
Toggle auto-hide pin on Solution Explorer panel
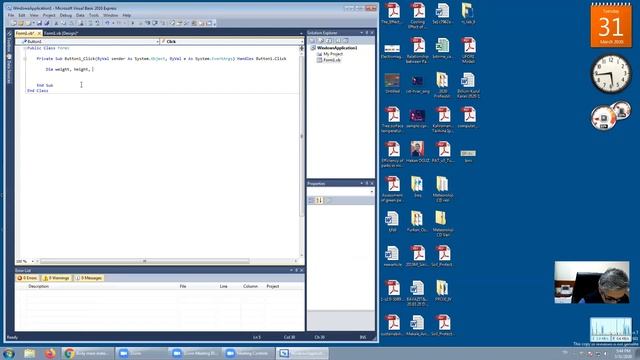[367, 33]
